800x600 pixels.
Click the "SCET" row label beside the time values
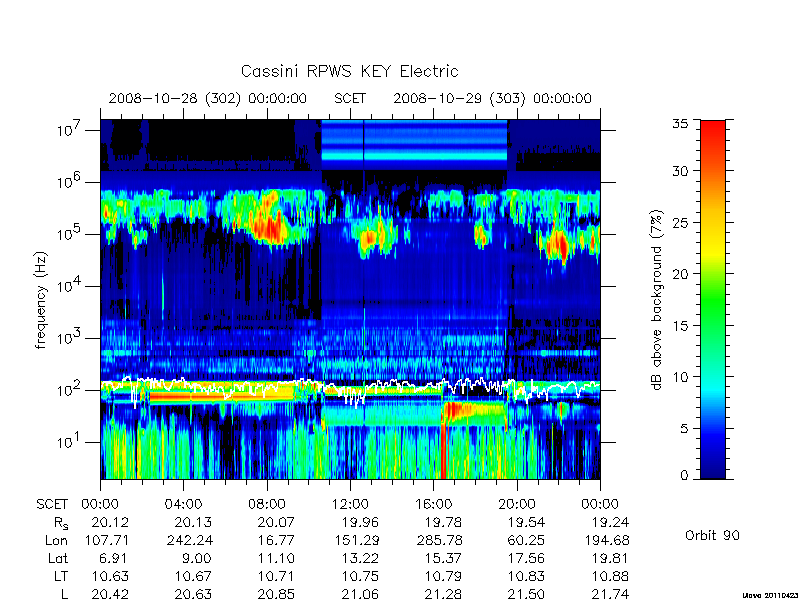point(52,505)
